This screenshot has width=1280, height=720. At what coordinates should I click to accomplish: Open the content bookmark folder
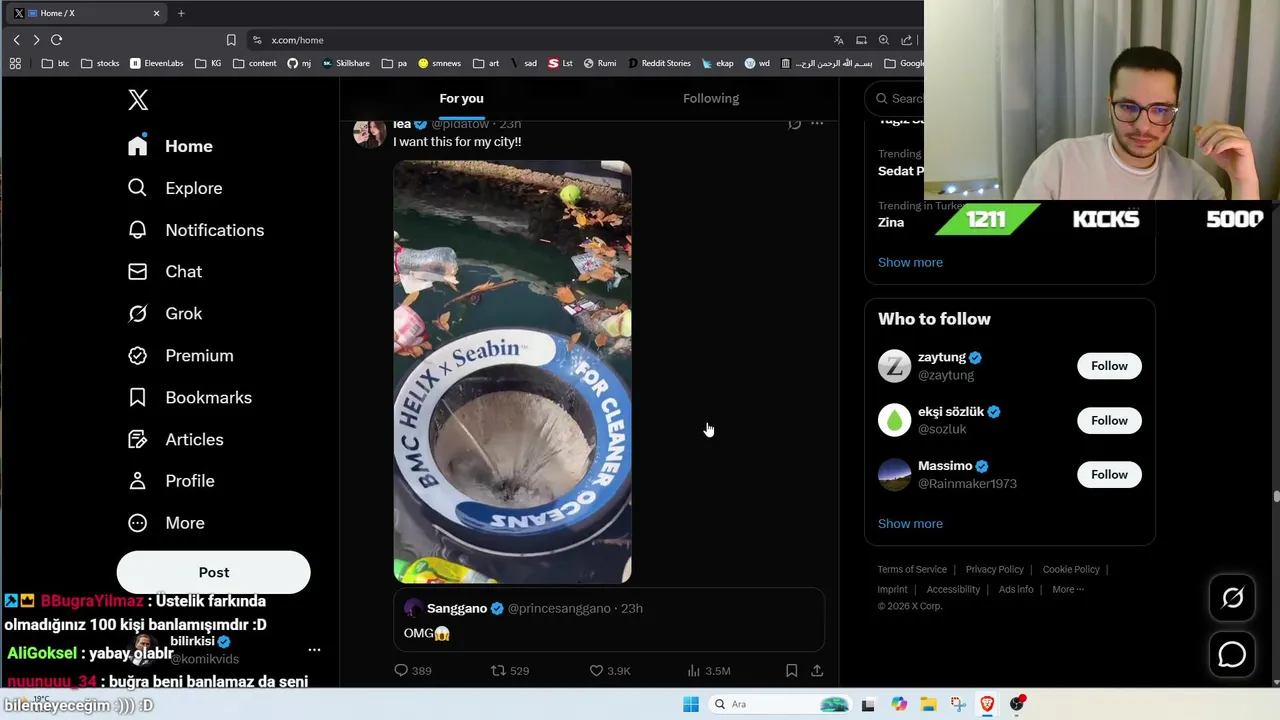coord(255,63)
